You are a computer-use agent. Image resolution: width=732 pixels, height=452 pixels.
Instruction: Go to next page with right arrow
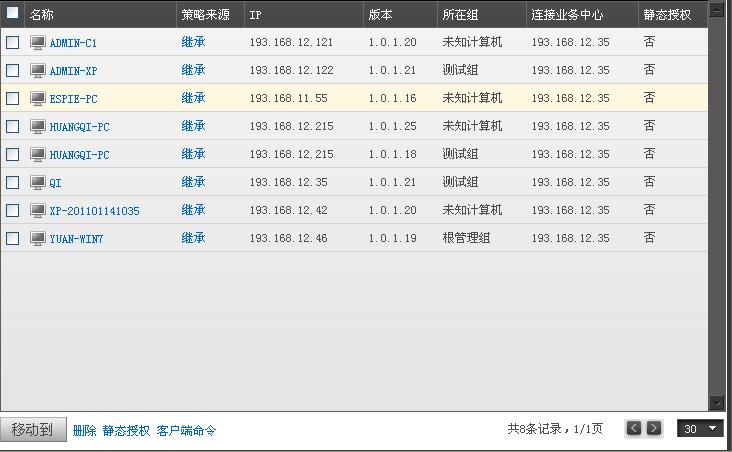(654, 428)
